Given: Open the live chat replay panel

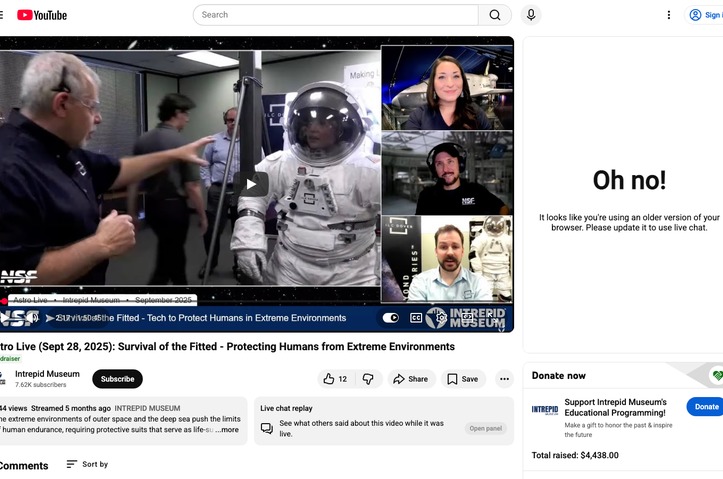Looking at the screenshot, I should [x=486, y=428].
